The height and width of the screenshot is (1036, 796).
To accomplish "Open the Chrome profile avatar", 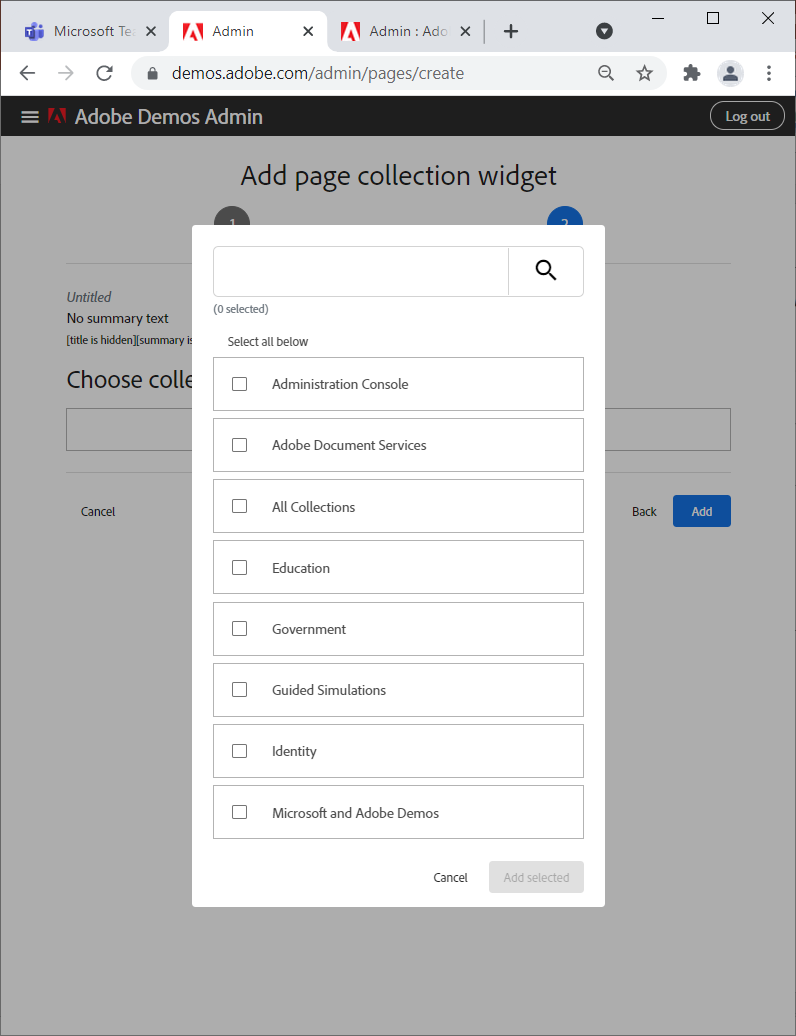I will pyautogui.click(x=731, y=73).
